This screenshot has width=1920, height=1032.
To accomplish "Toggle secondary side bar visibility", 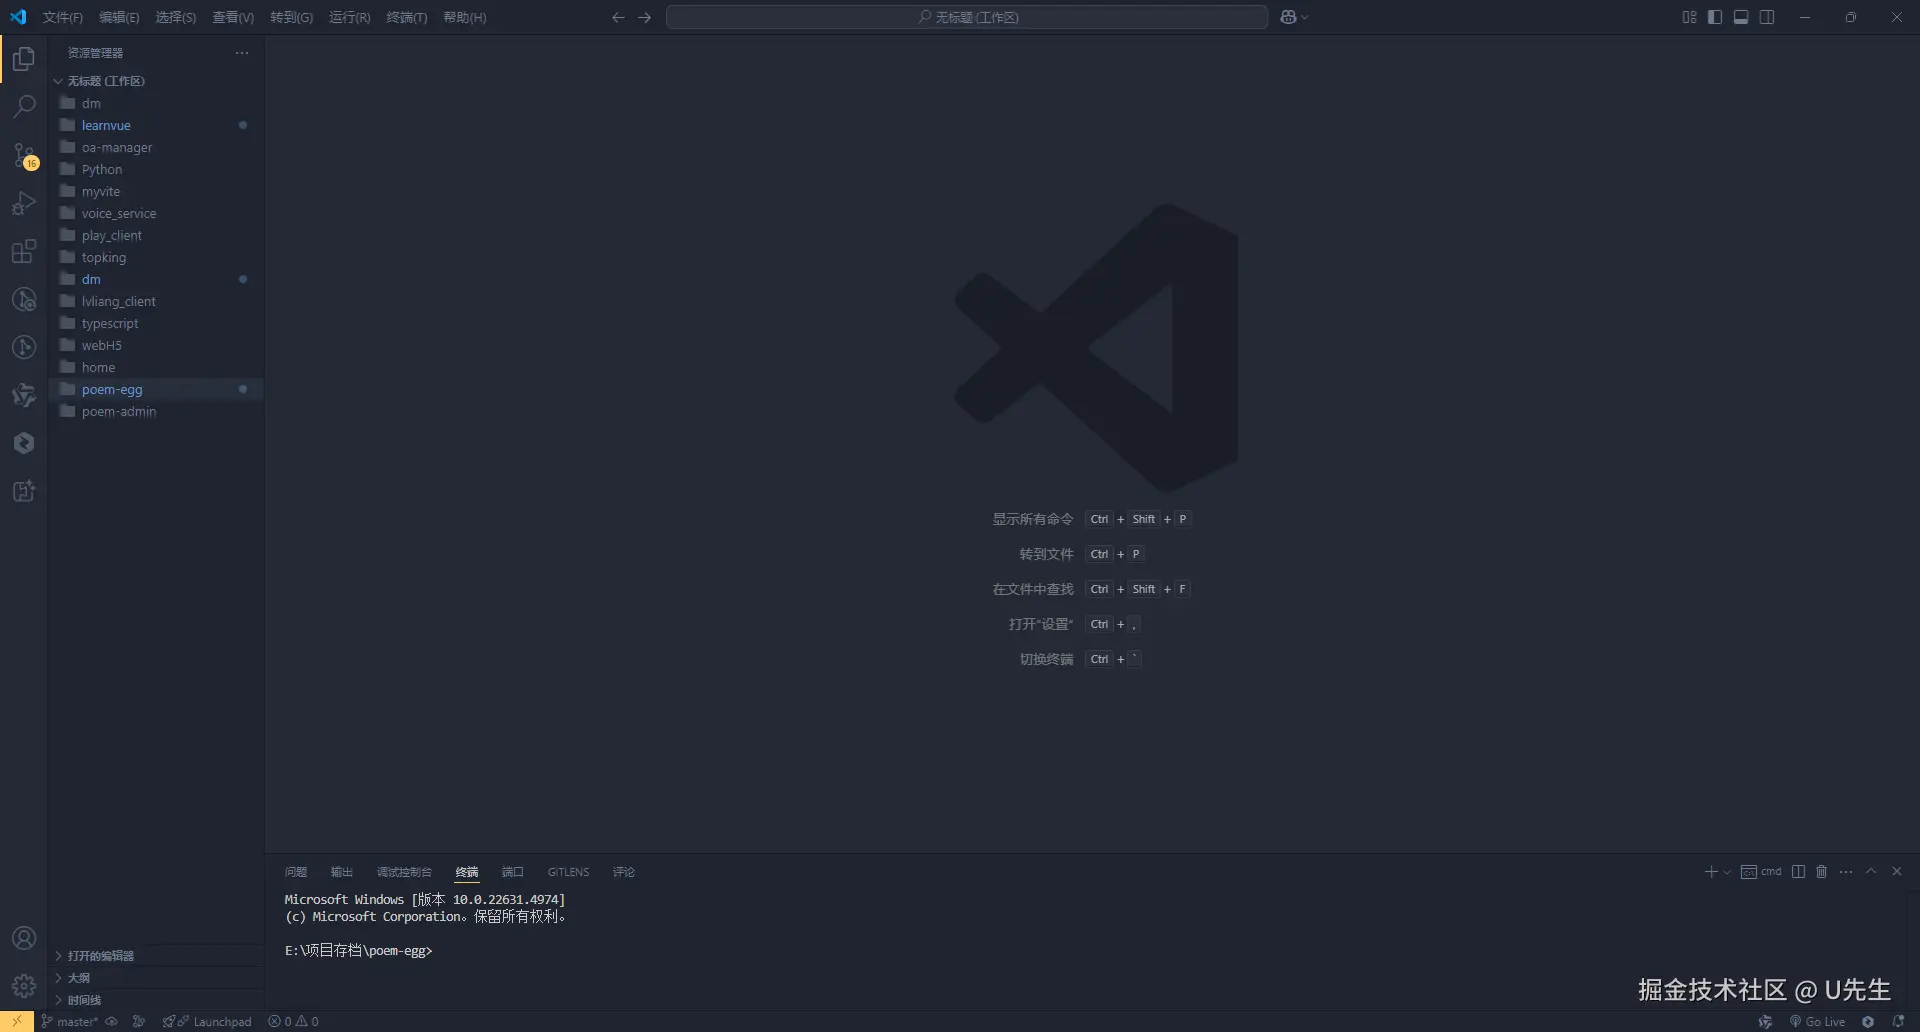I will coord(1767,17).
